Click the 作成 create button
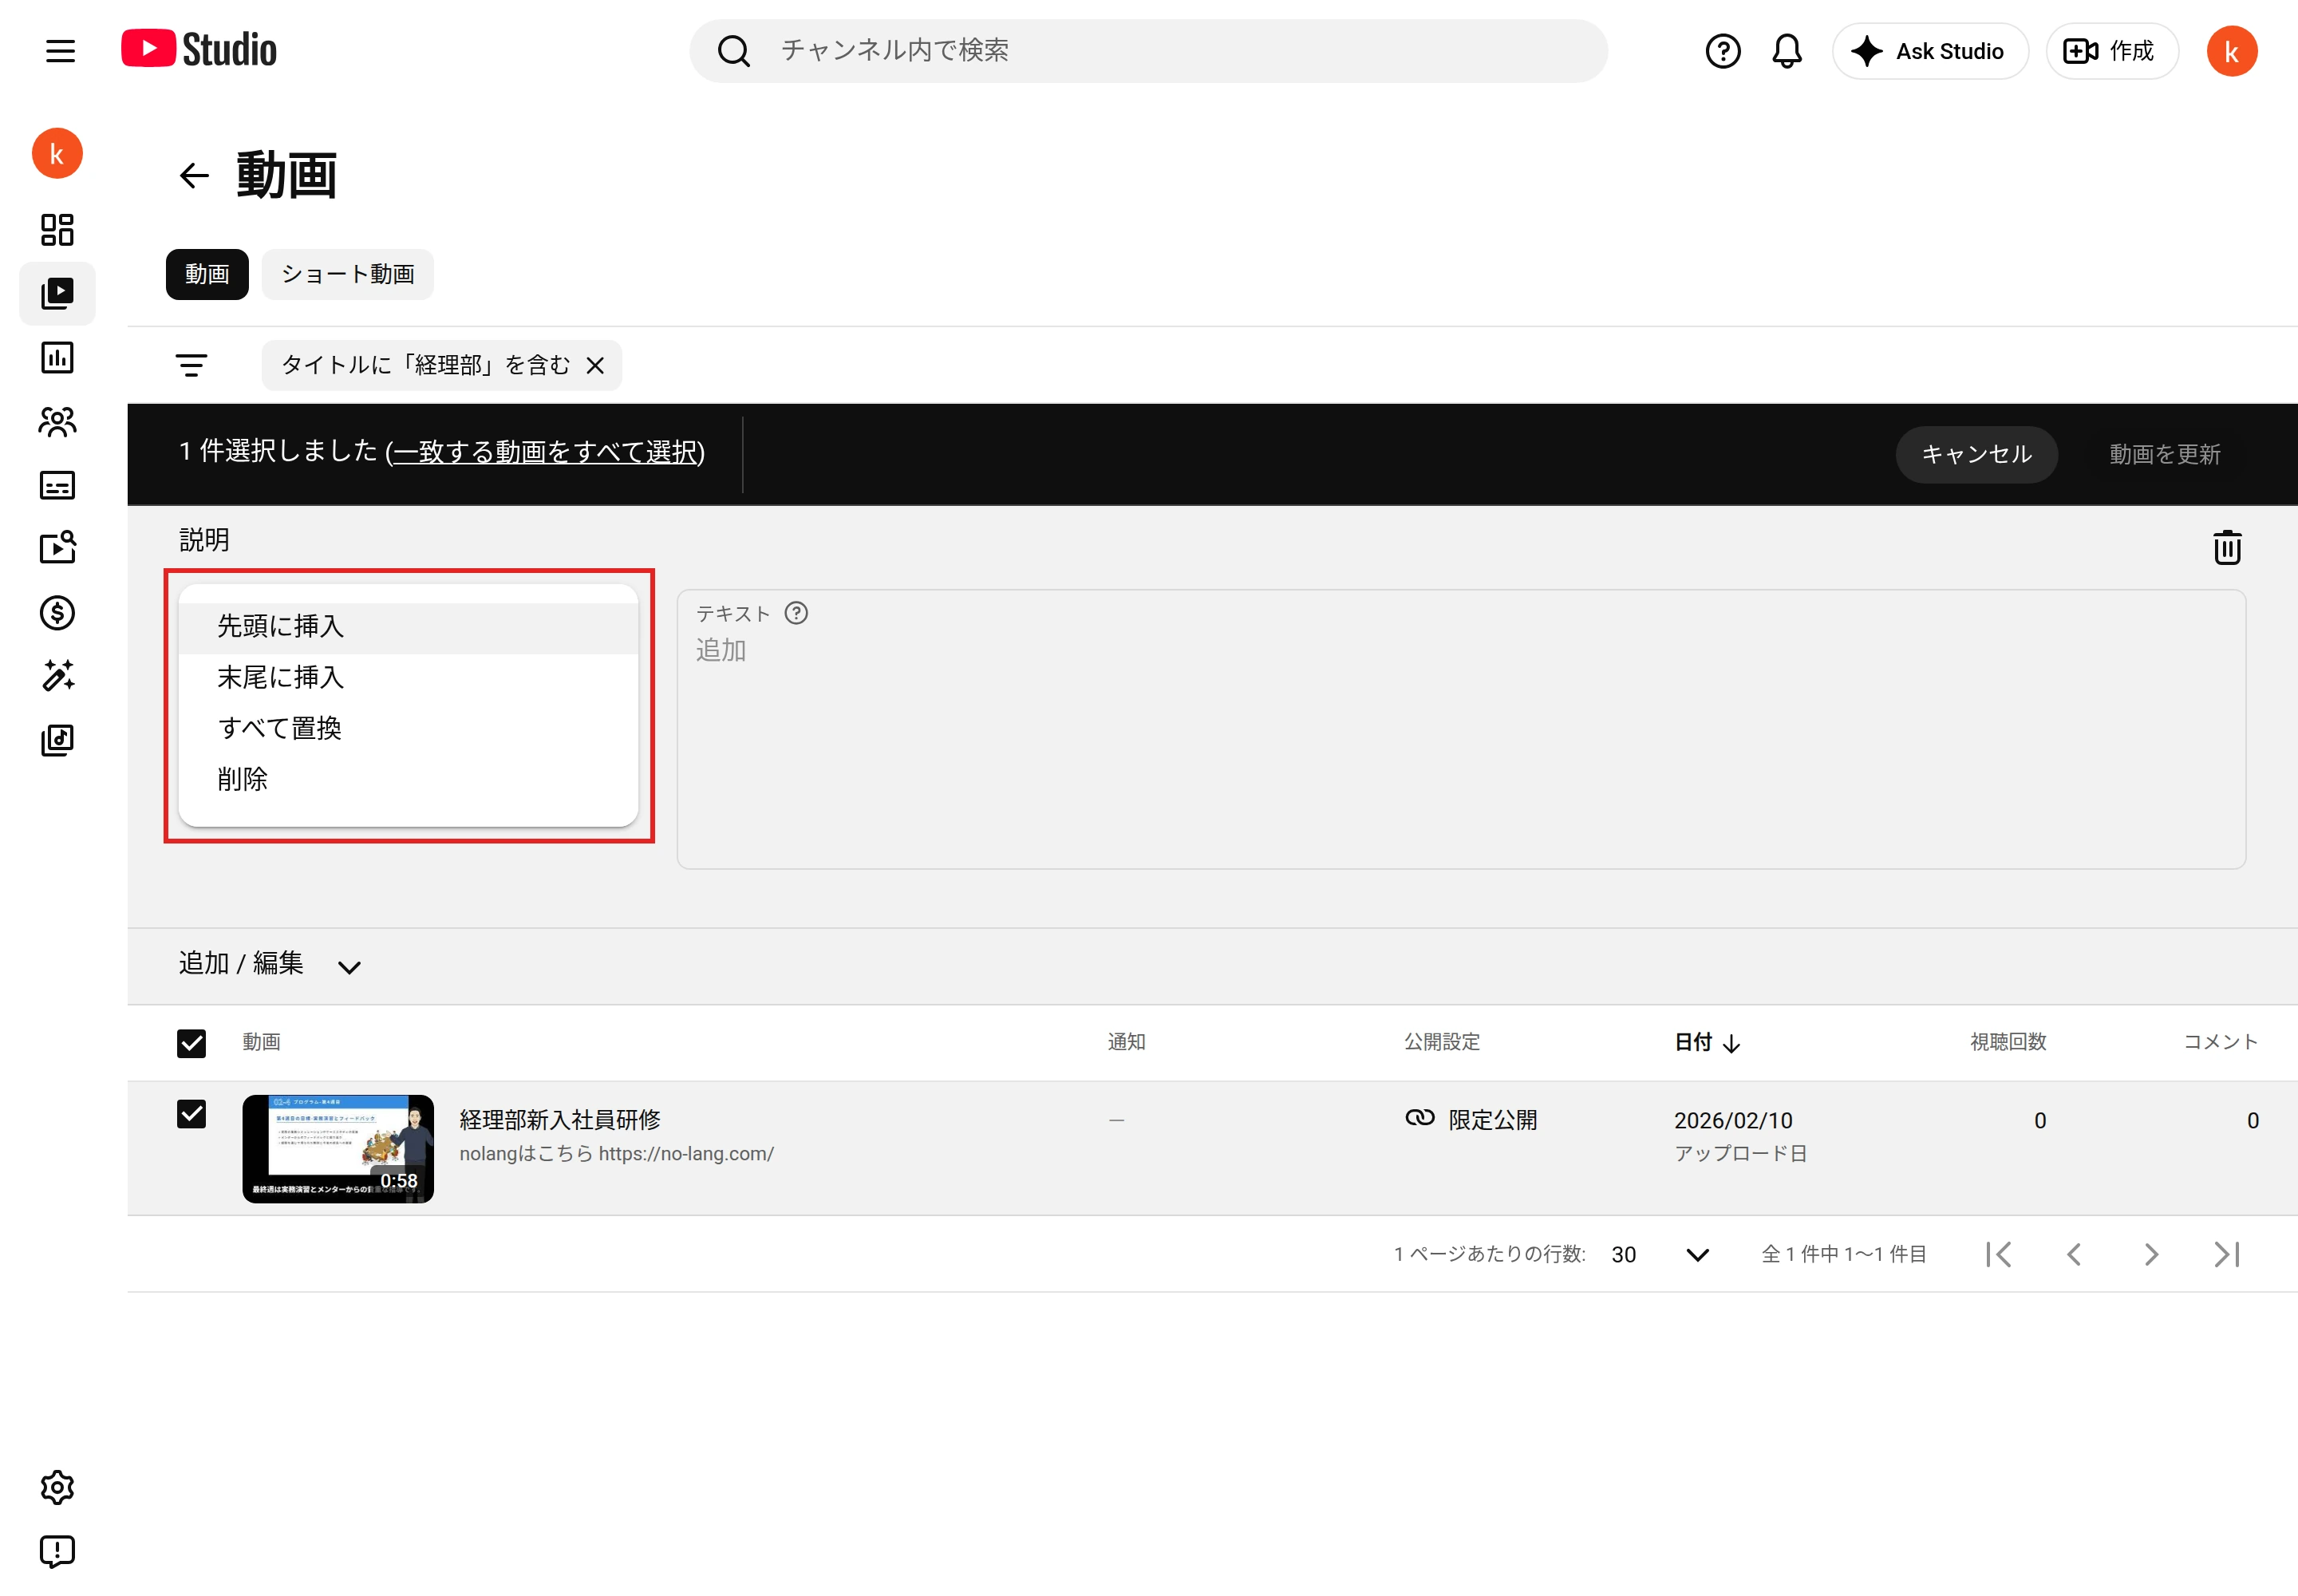This screenshot has width=2298, height=1596. click(2111, 51)
